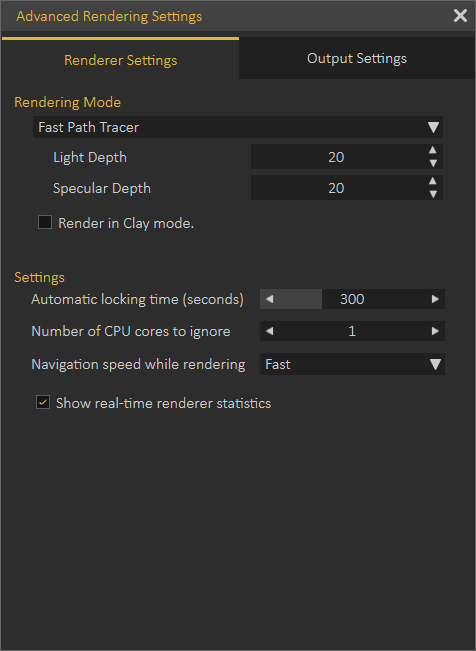Decrease Specular Depth with the down arrow
Viewport: 476px width, 651px height.
click(x=433, y=194)
